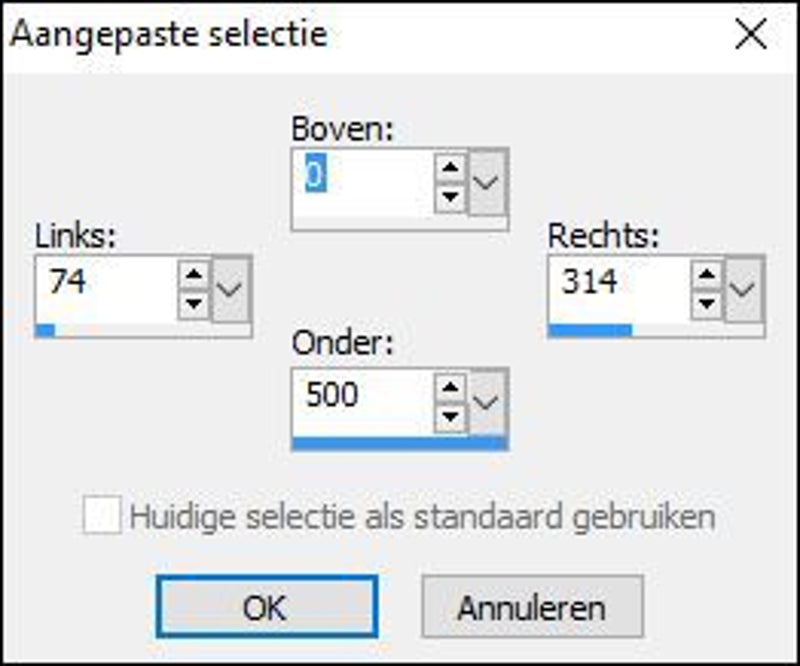The width and height of the screenshot is (800, 666).
Task: Click the Links blue slider bar
Action: 45,330
